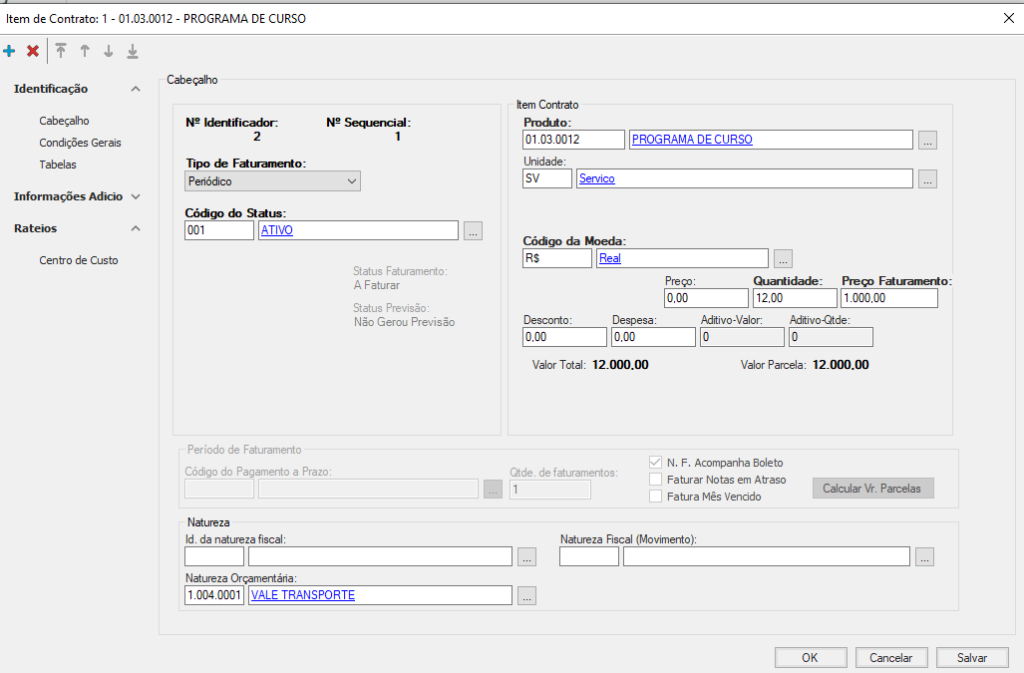Image resolution: width=1024 pixels, height=673 pixels.
Task: Collapse the Identificação section
Action: coord(136,89)
